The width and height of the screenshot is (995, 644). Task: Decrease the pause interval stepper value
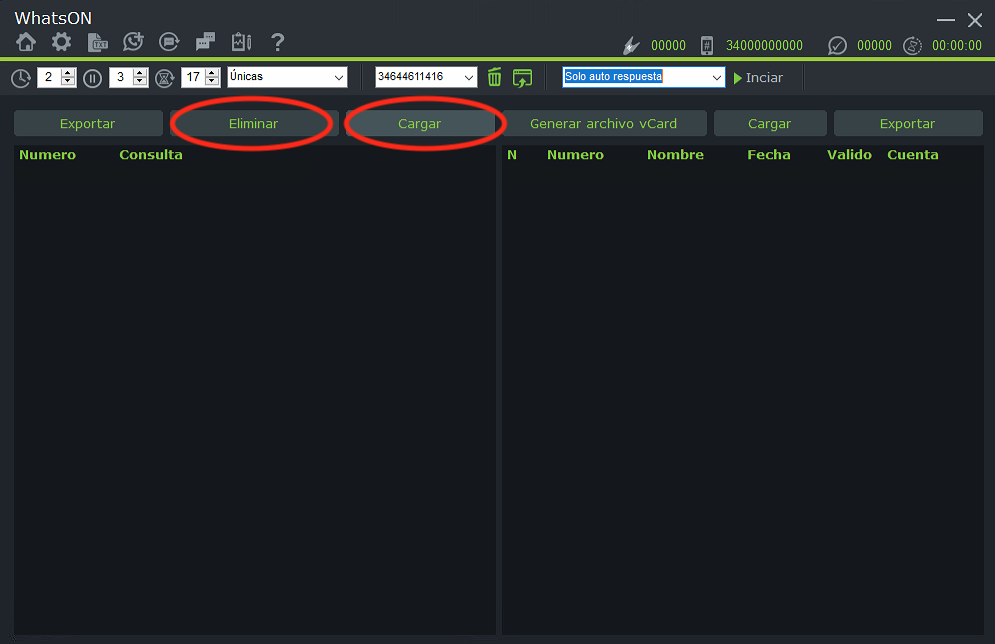[x=140, y=82]
